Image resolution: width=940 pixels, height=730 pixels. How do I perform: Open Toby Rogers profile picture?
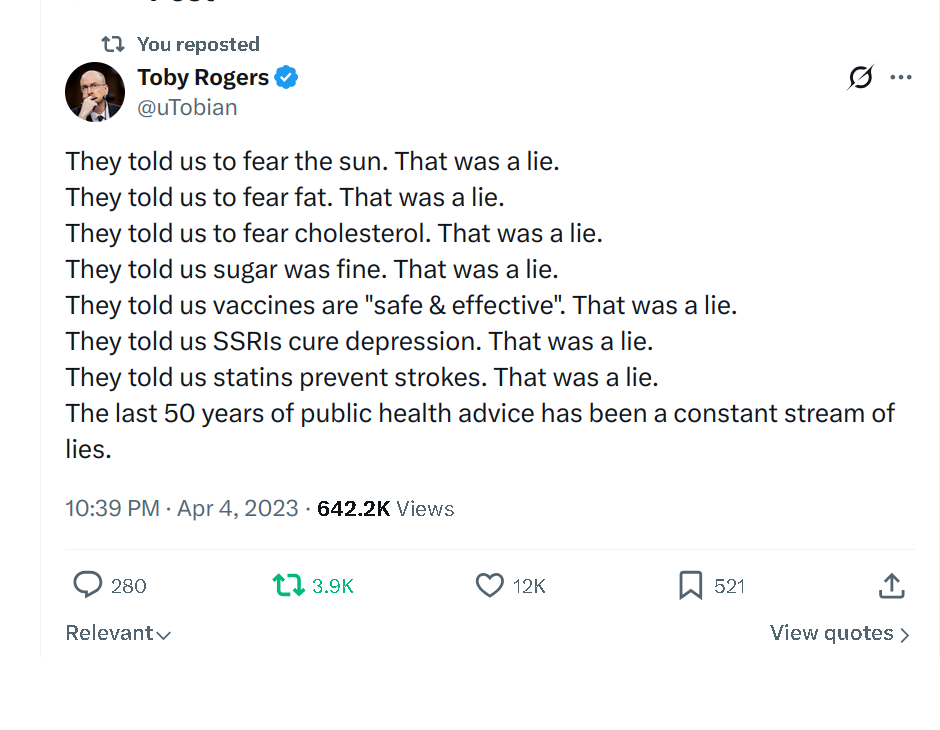95,92
